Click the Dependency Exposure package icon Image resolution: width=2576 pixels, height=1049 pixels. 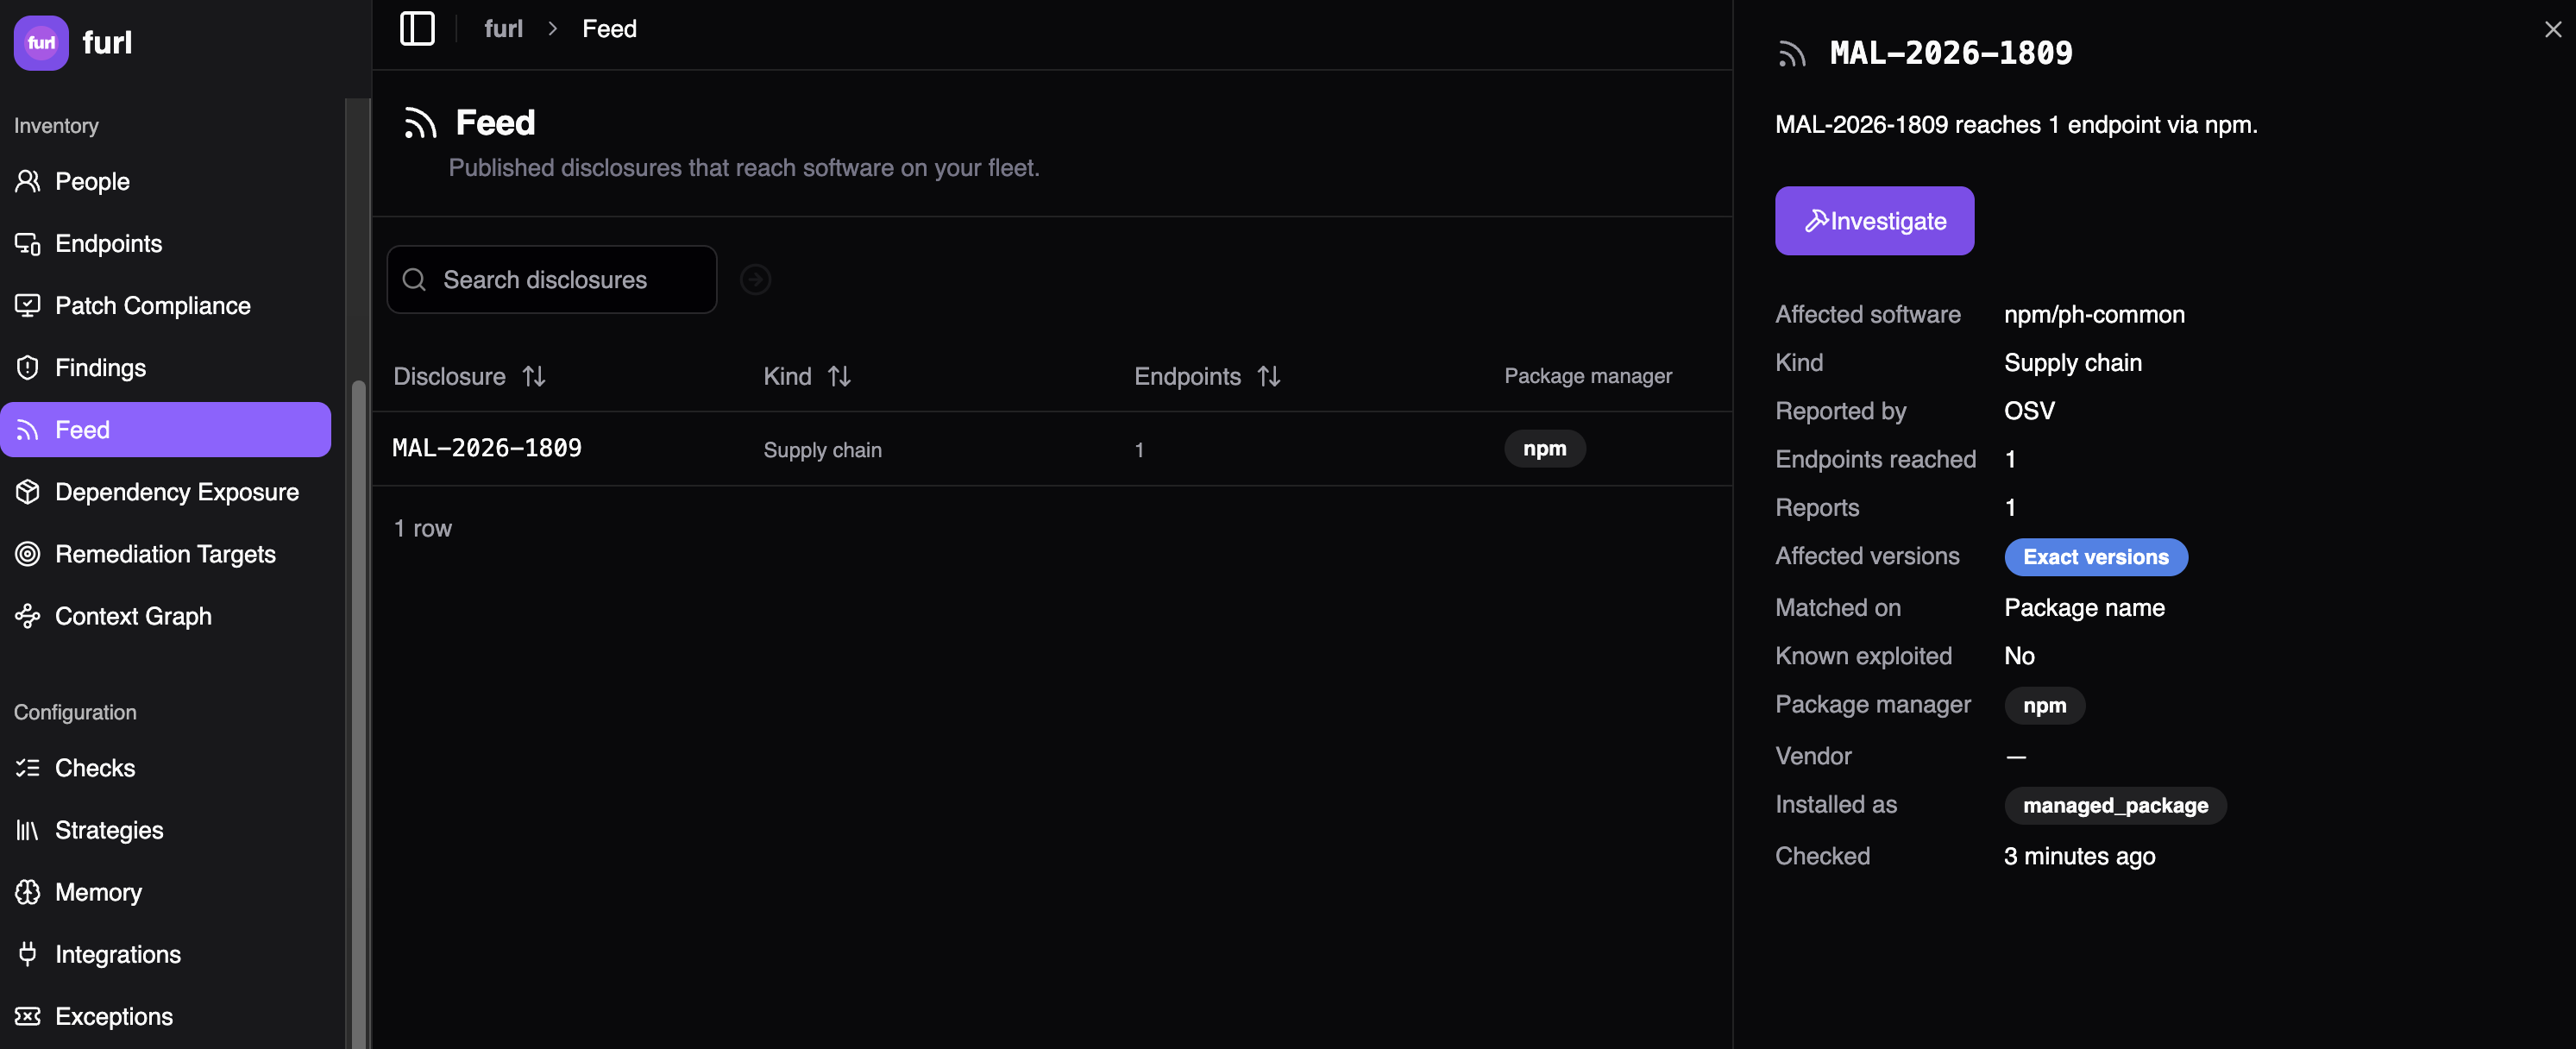pos(28,491)
